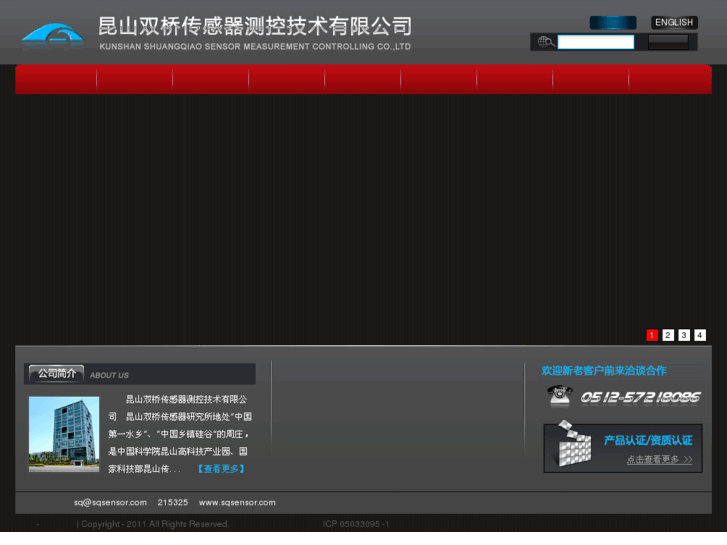The height and width of the screenshot is (545, 727).
Task: Follow the 点击查看更多 >> link
Action: 659,459
